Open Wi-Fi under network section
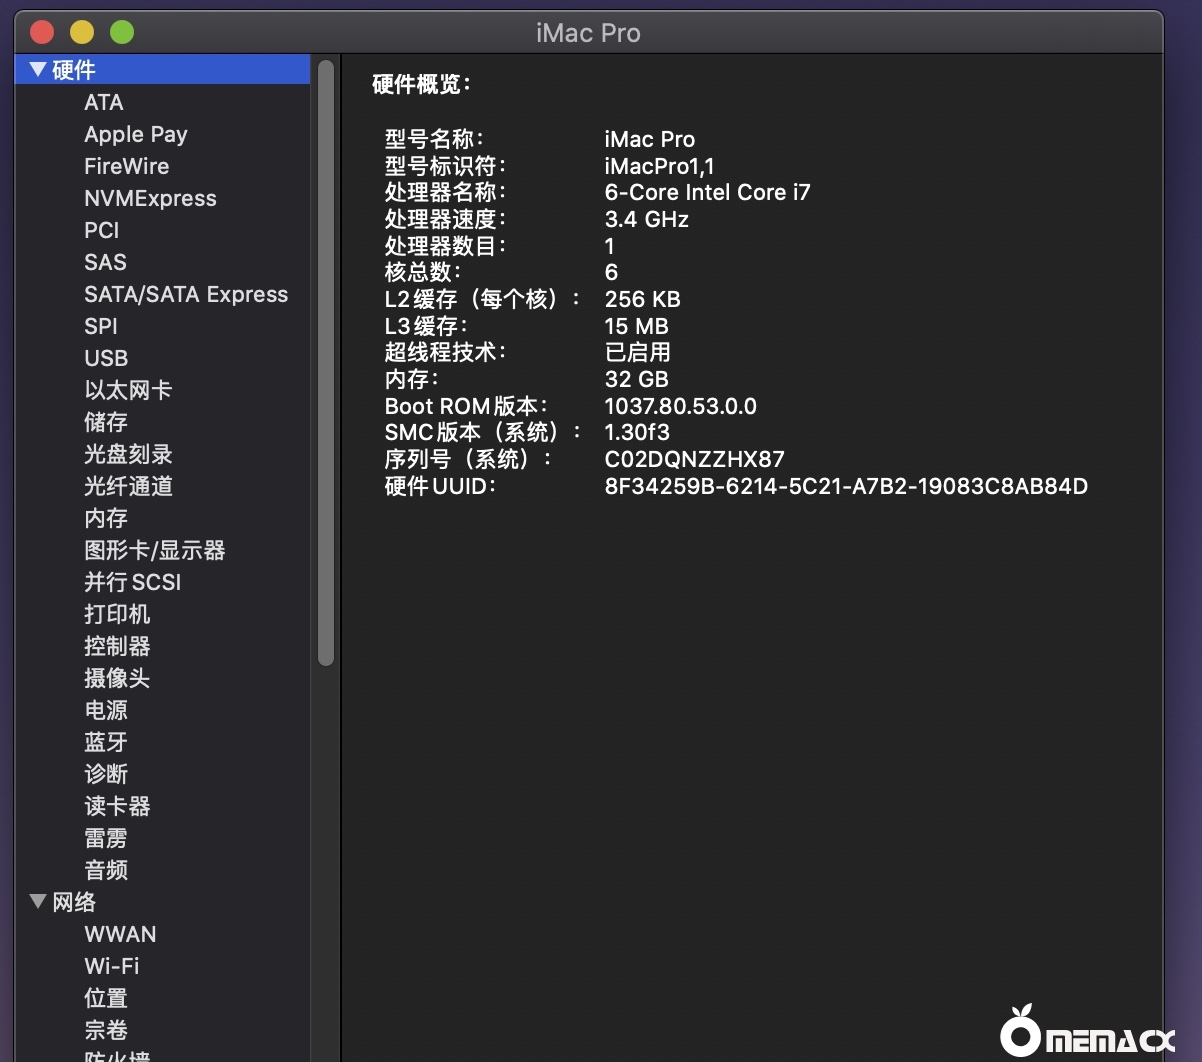 (x=112, y=966)
